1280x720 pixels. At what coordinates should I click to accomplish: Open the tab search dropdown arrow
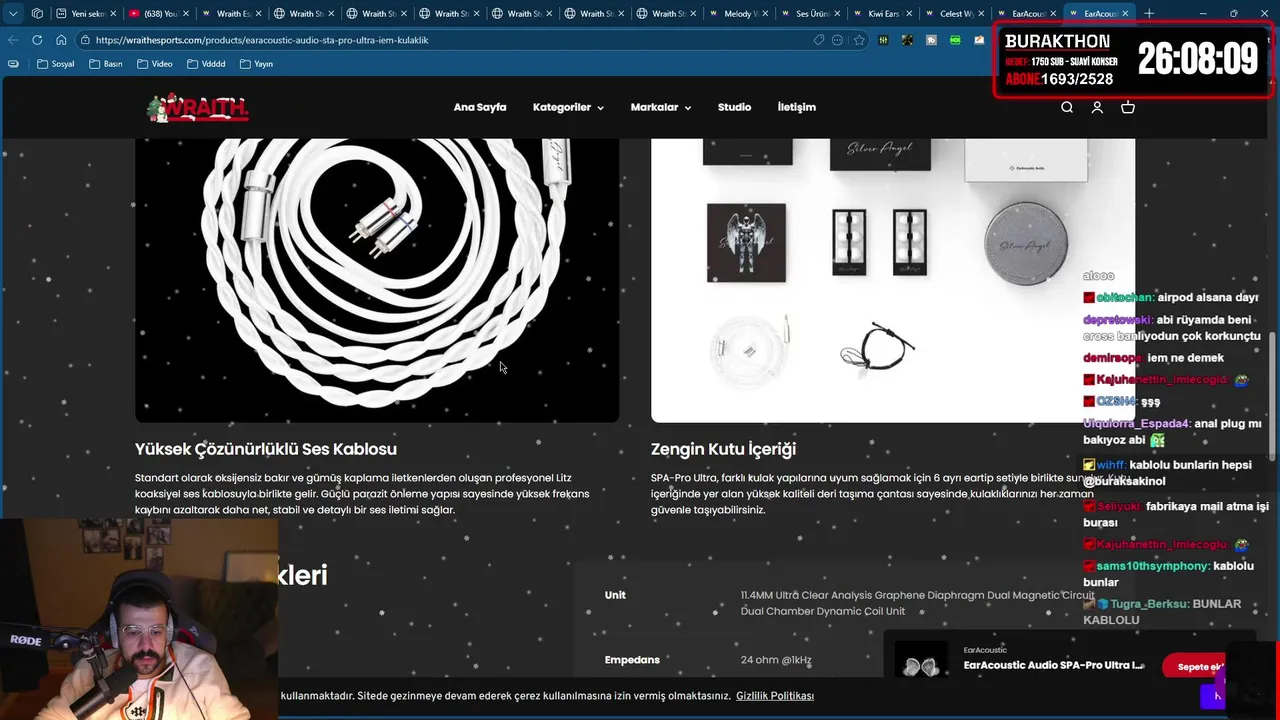click(13, 14)
